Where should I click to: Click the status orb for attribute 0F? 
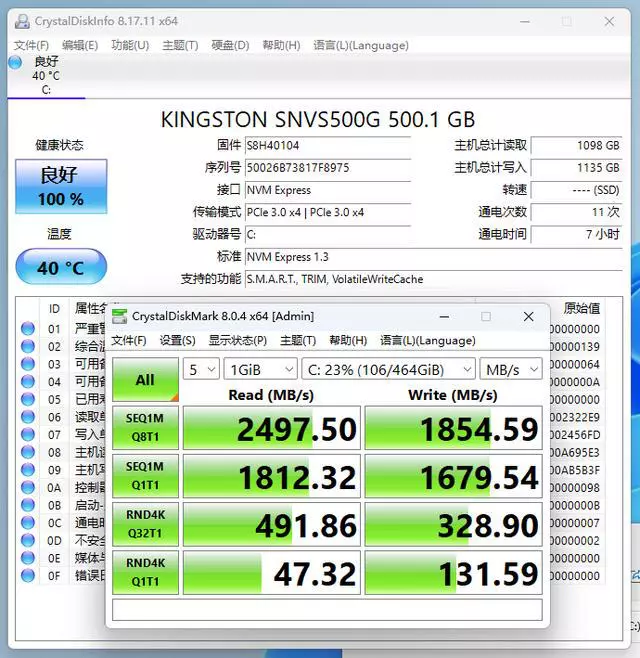click(28, 575)
